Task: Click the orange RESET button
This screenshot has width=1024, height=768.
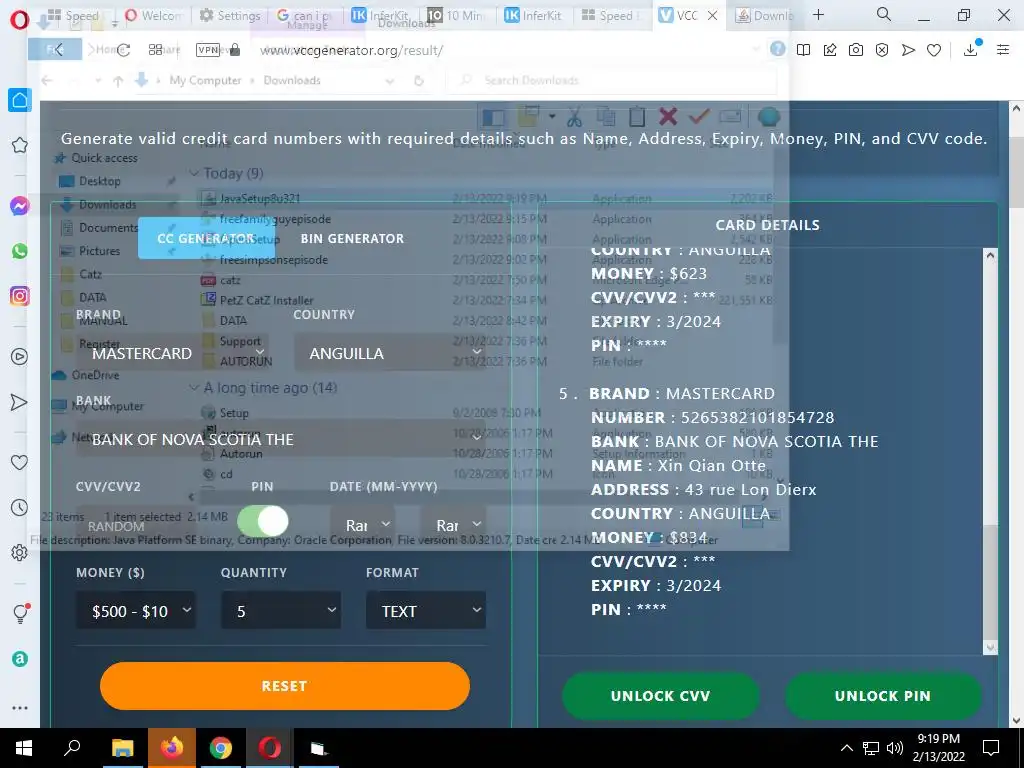Action: click(x=285, y=686)
